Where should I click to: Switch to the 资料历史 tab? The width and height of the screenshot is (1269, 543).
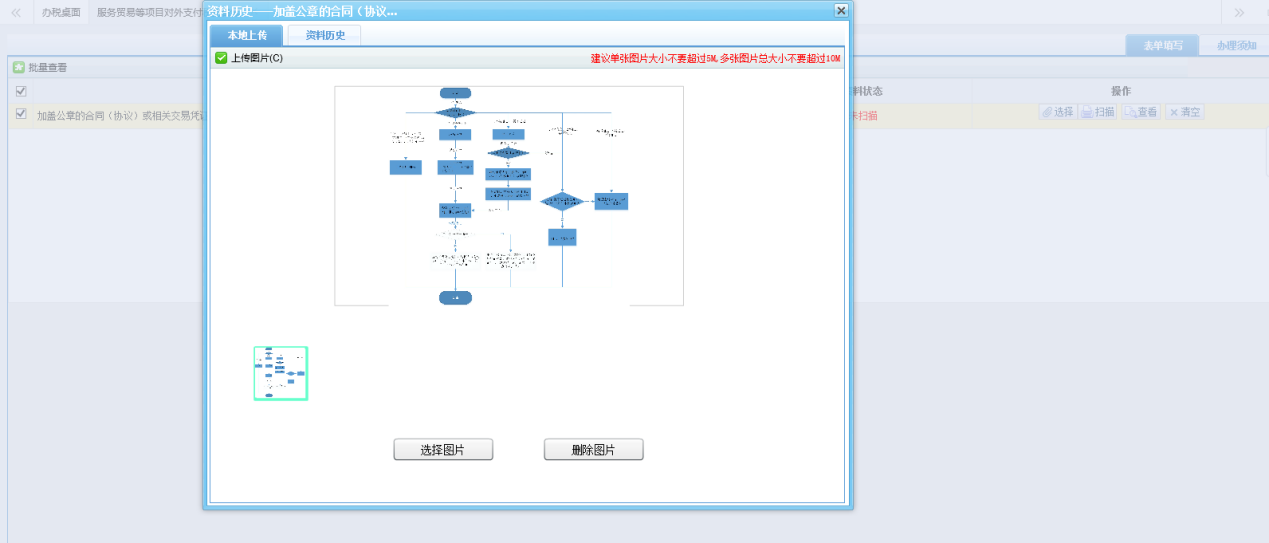coord(324,35)
